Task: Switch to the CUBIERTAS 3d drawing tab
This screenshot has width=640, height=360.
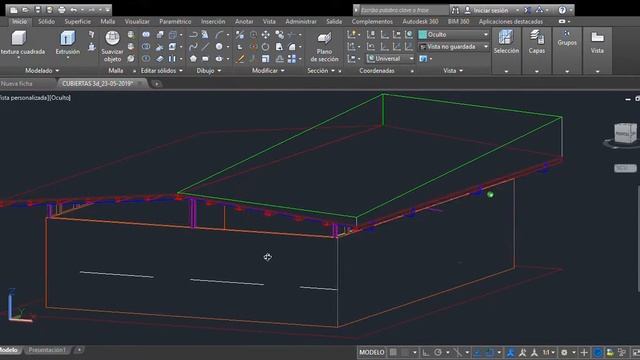Action: (x=101, y=84)
